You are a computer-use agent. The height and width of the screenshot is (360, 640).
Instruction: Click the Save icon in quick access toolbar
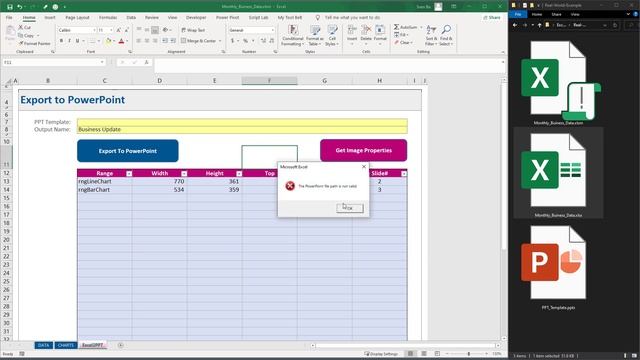tap(10, 7)
